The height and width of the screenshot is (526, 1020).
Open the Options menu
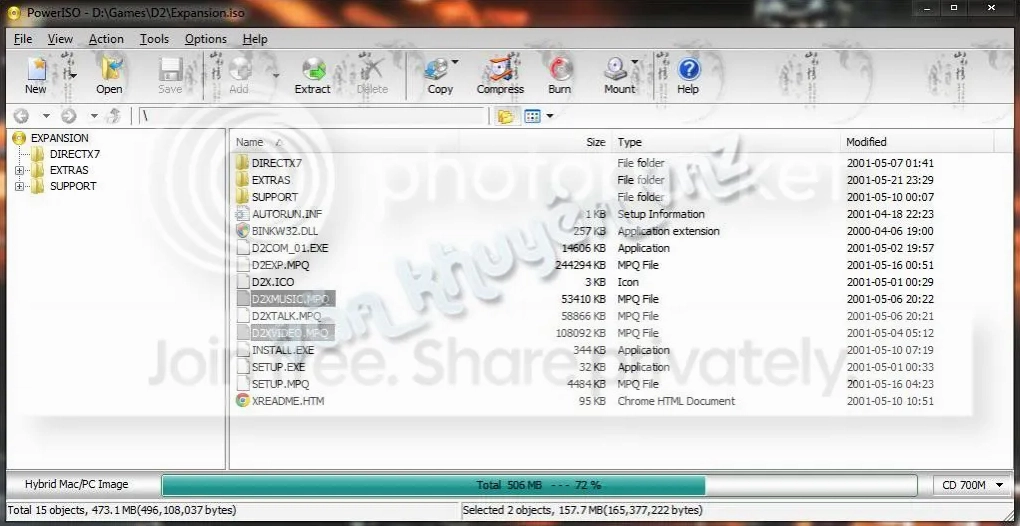206,39
